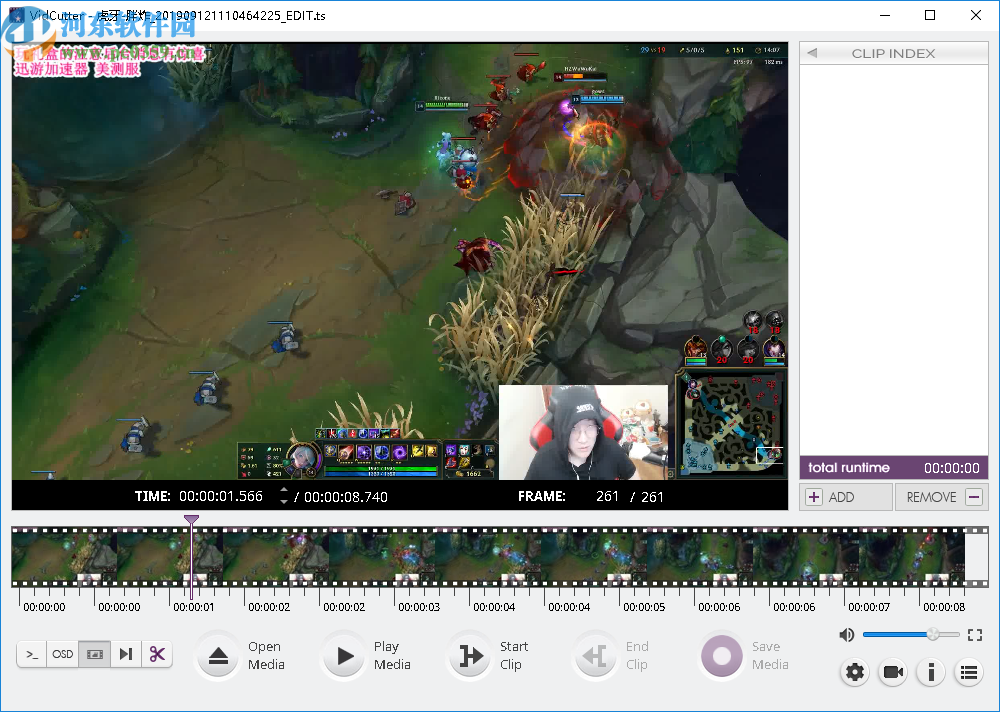
Task: Open the media information icon
Action: 931,672
